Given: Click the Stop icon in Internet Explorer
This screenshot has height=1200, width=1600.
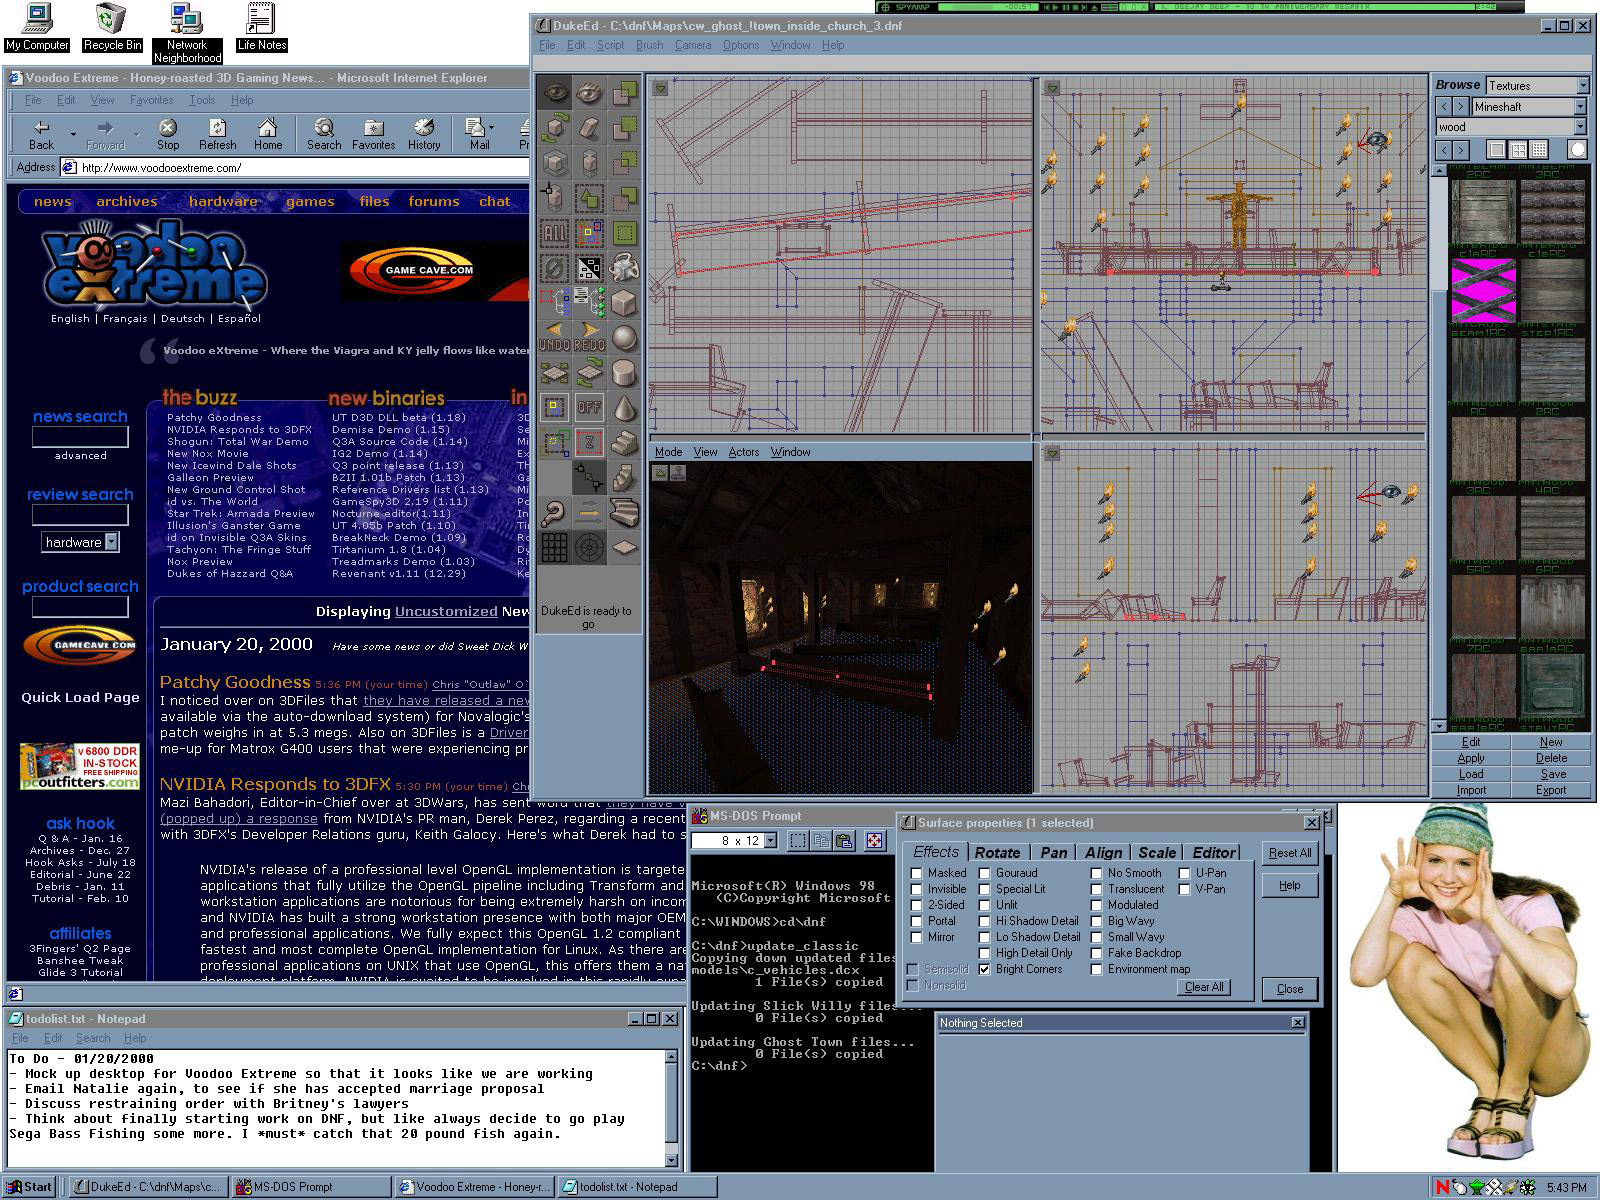Looking at the screenshot, I should [x=168, y=134].
